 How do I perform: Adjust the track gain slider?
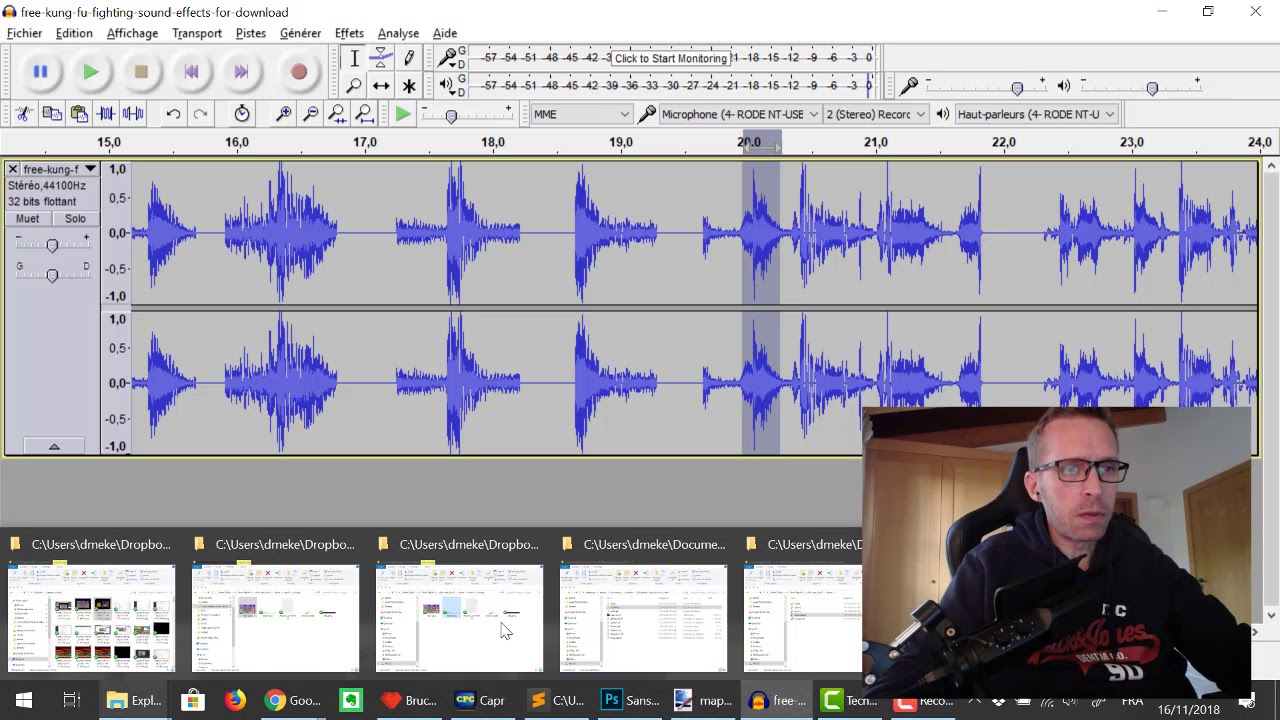pos(52,243)
